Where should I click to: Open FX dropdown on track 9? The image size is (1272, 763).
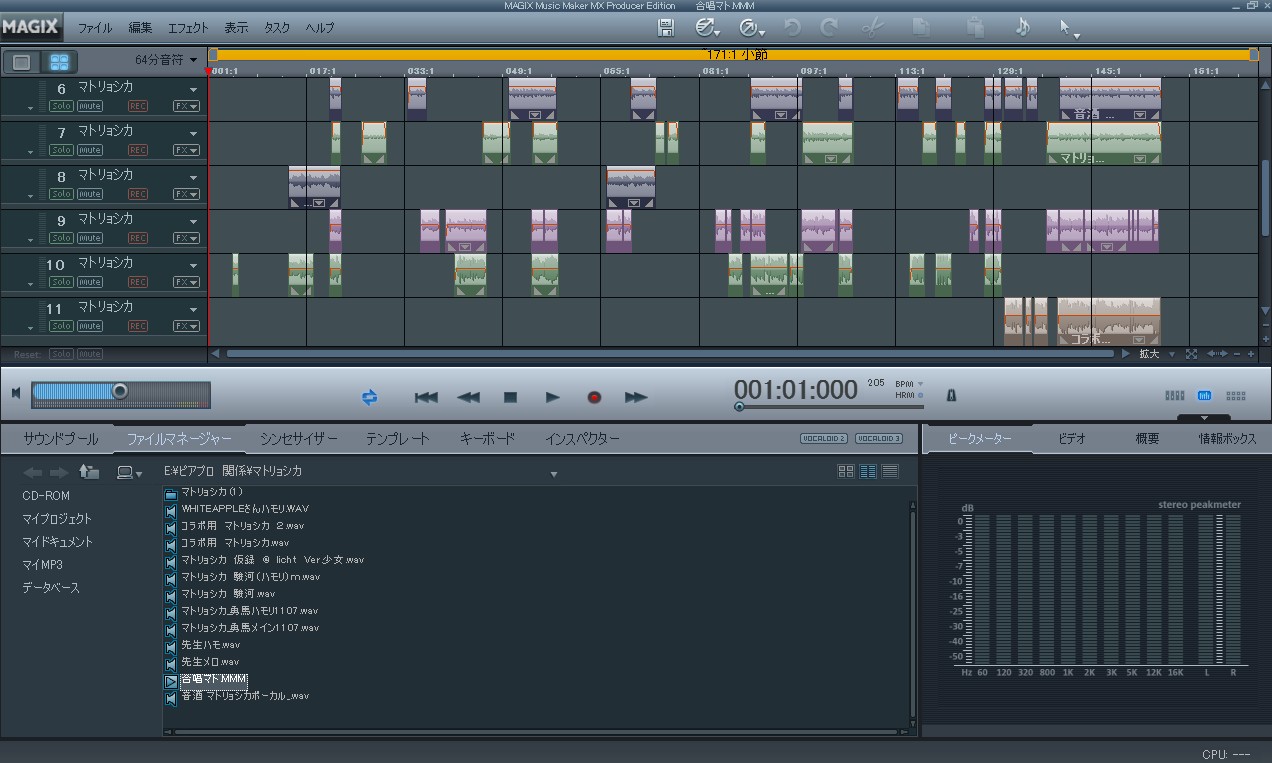click(186, 238)
